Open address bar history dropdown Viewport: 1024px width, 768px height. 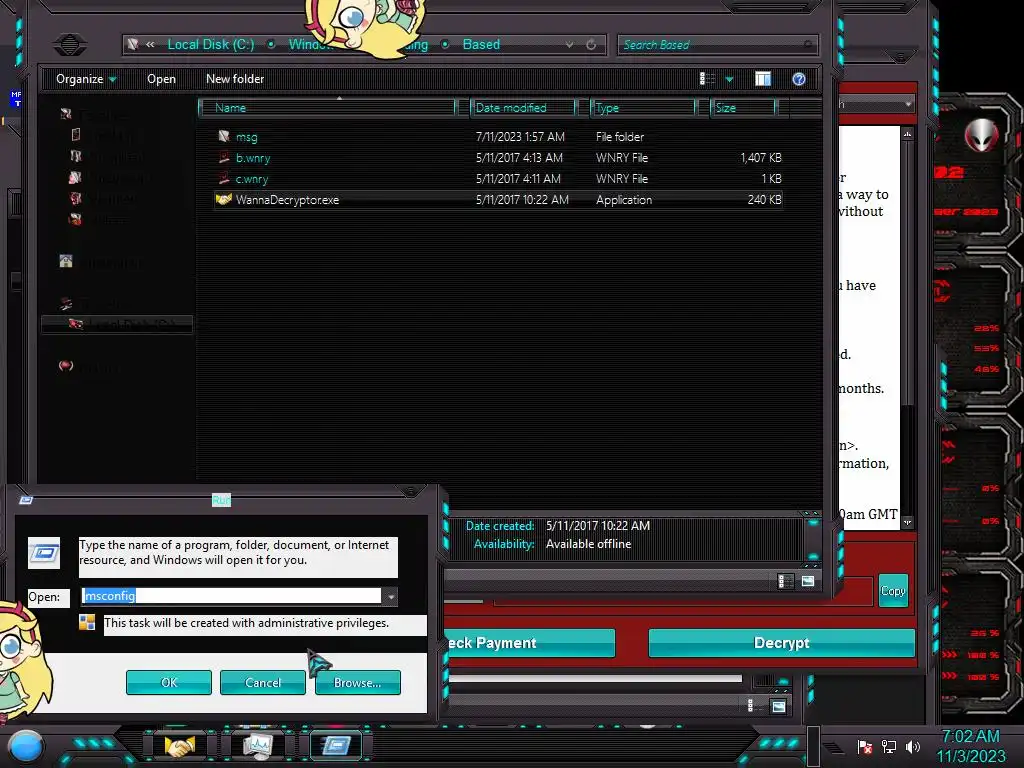pos(569,44)
